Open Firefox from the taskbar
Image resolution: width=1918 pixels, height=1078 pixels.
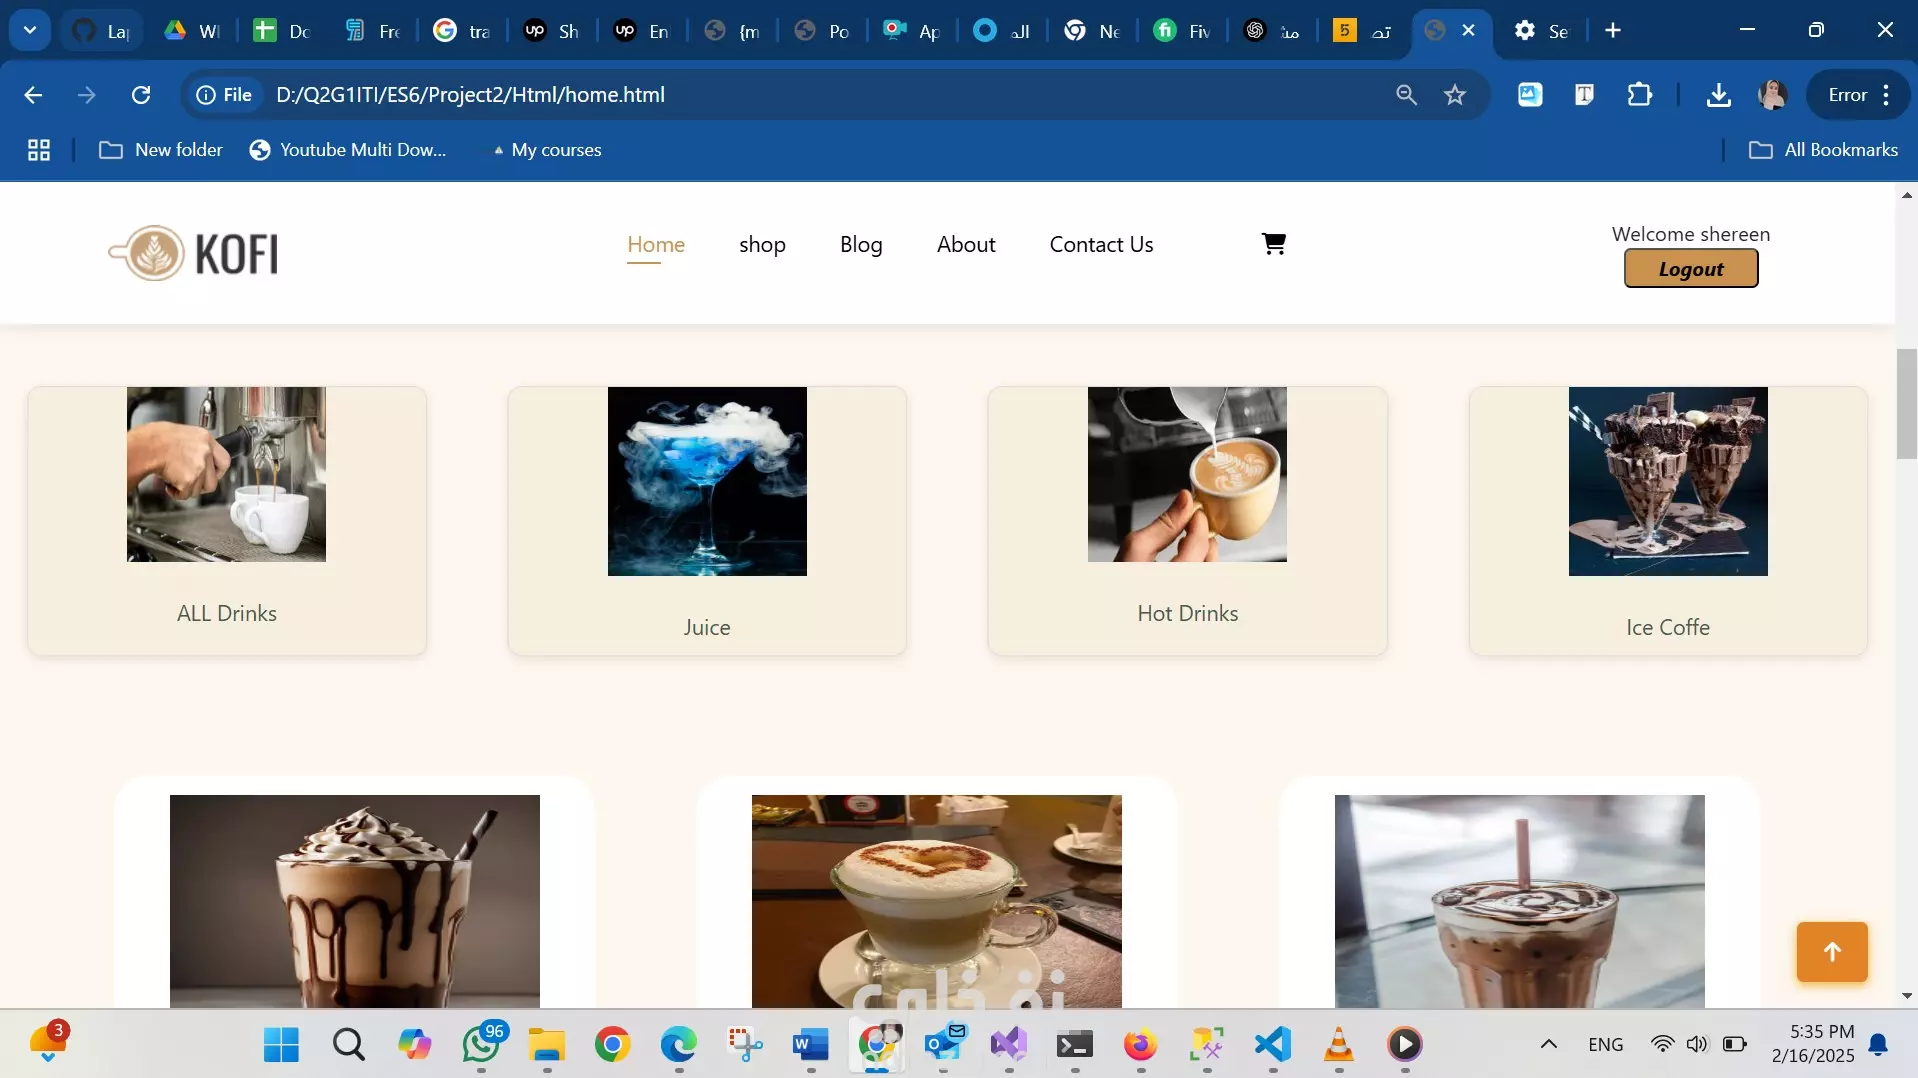point(1140,1045)
